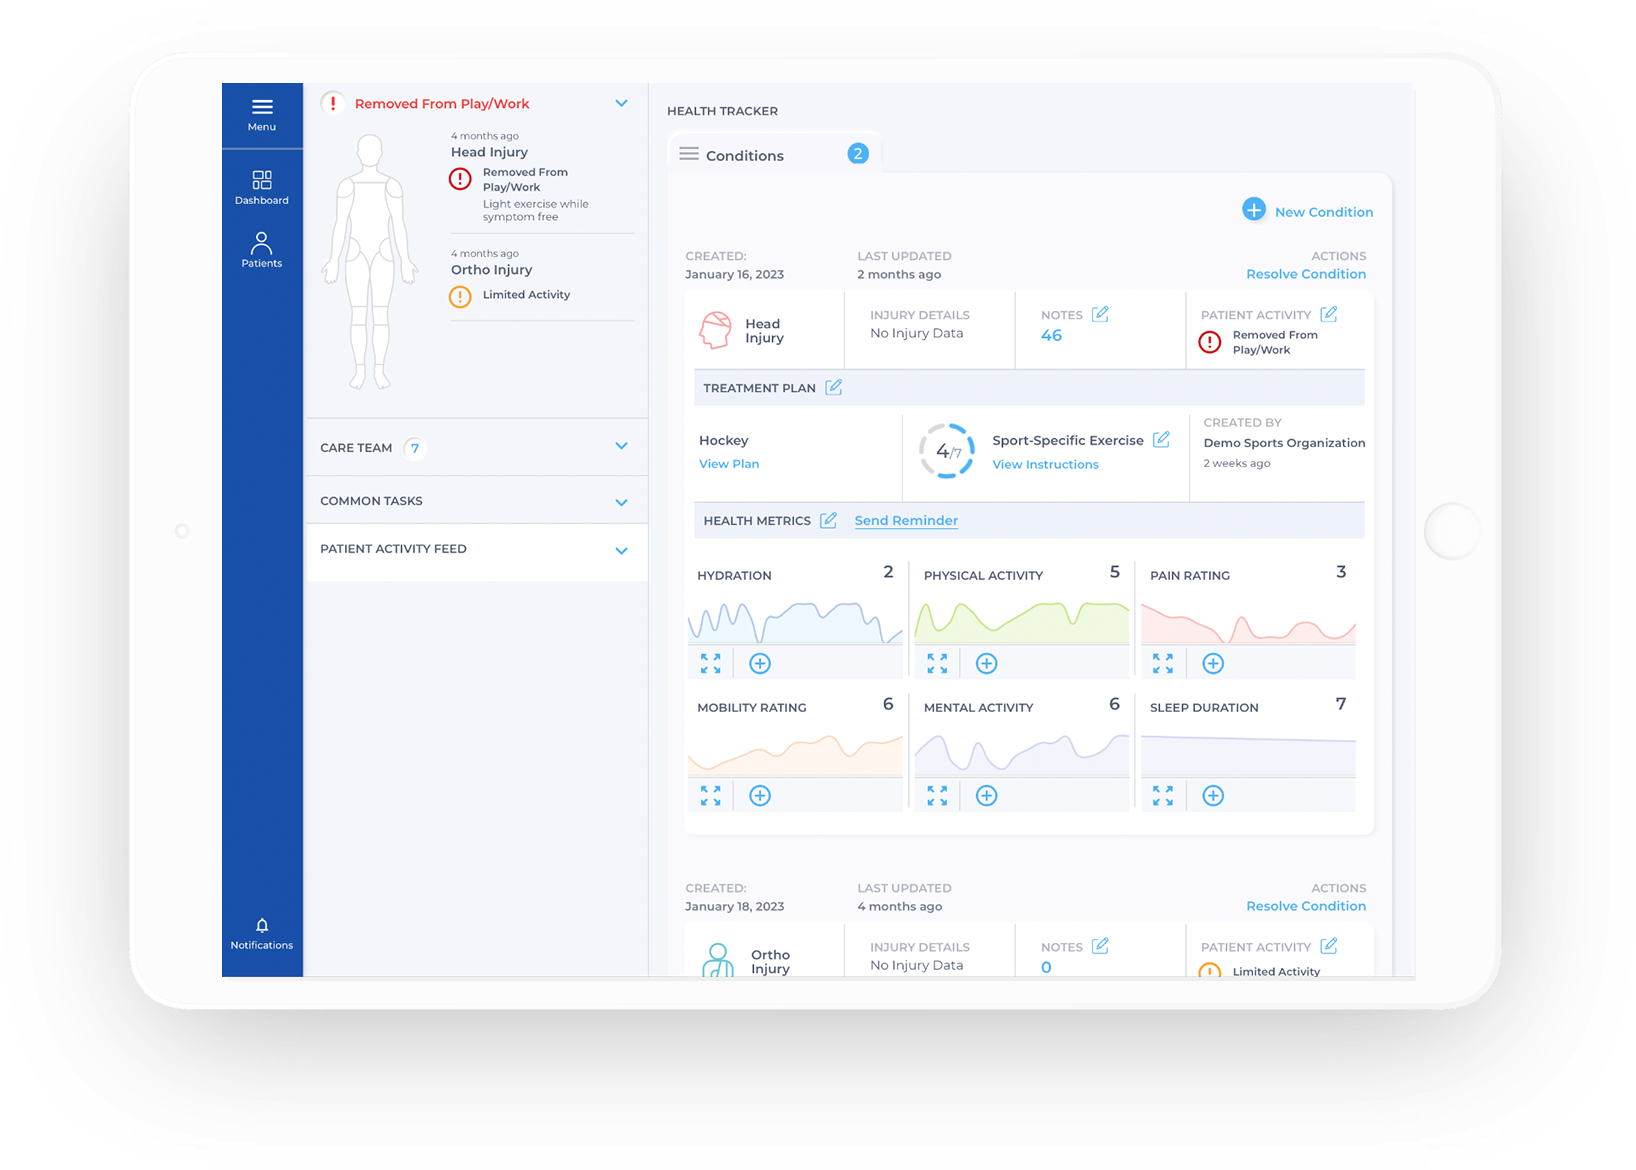Click the Ortho Injury person icon

click(718, 959)
